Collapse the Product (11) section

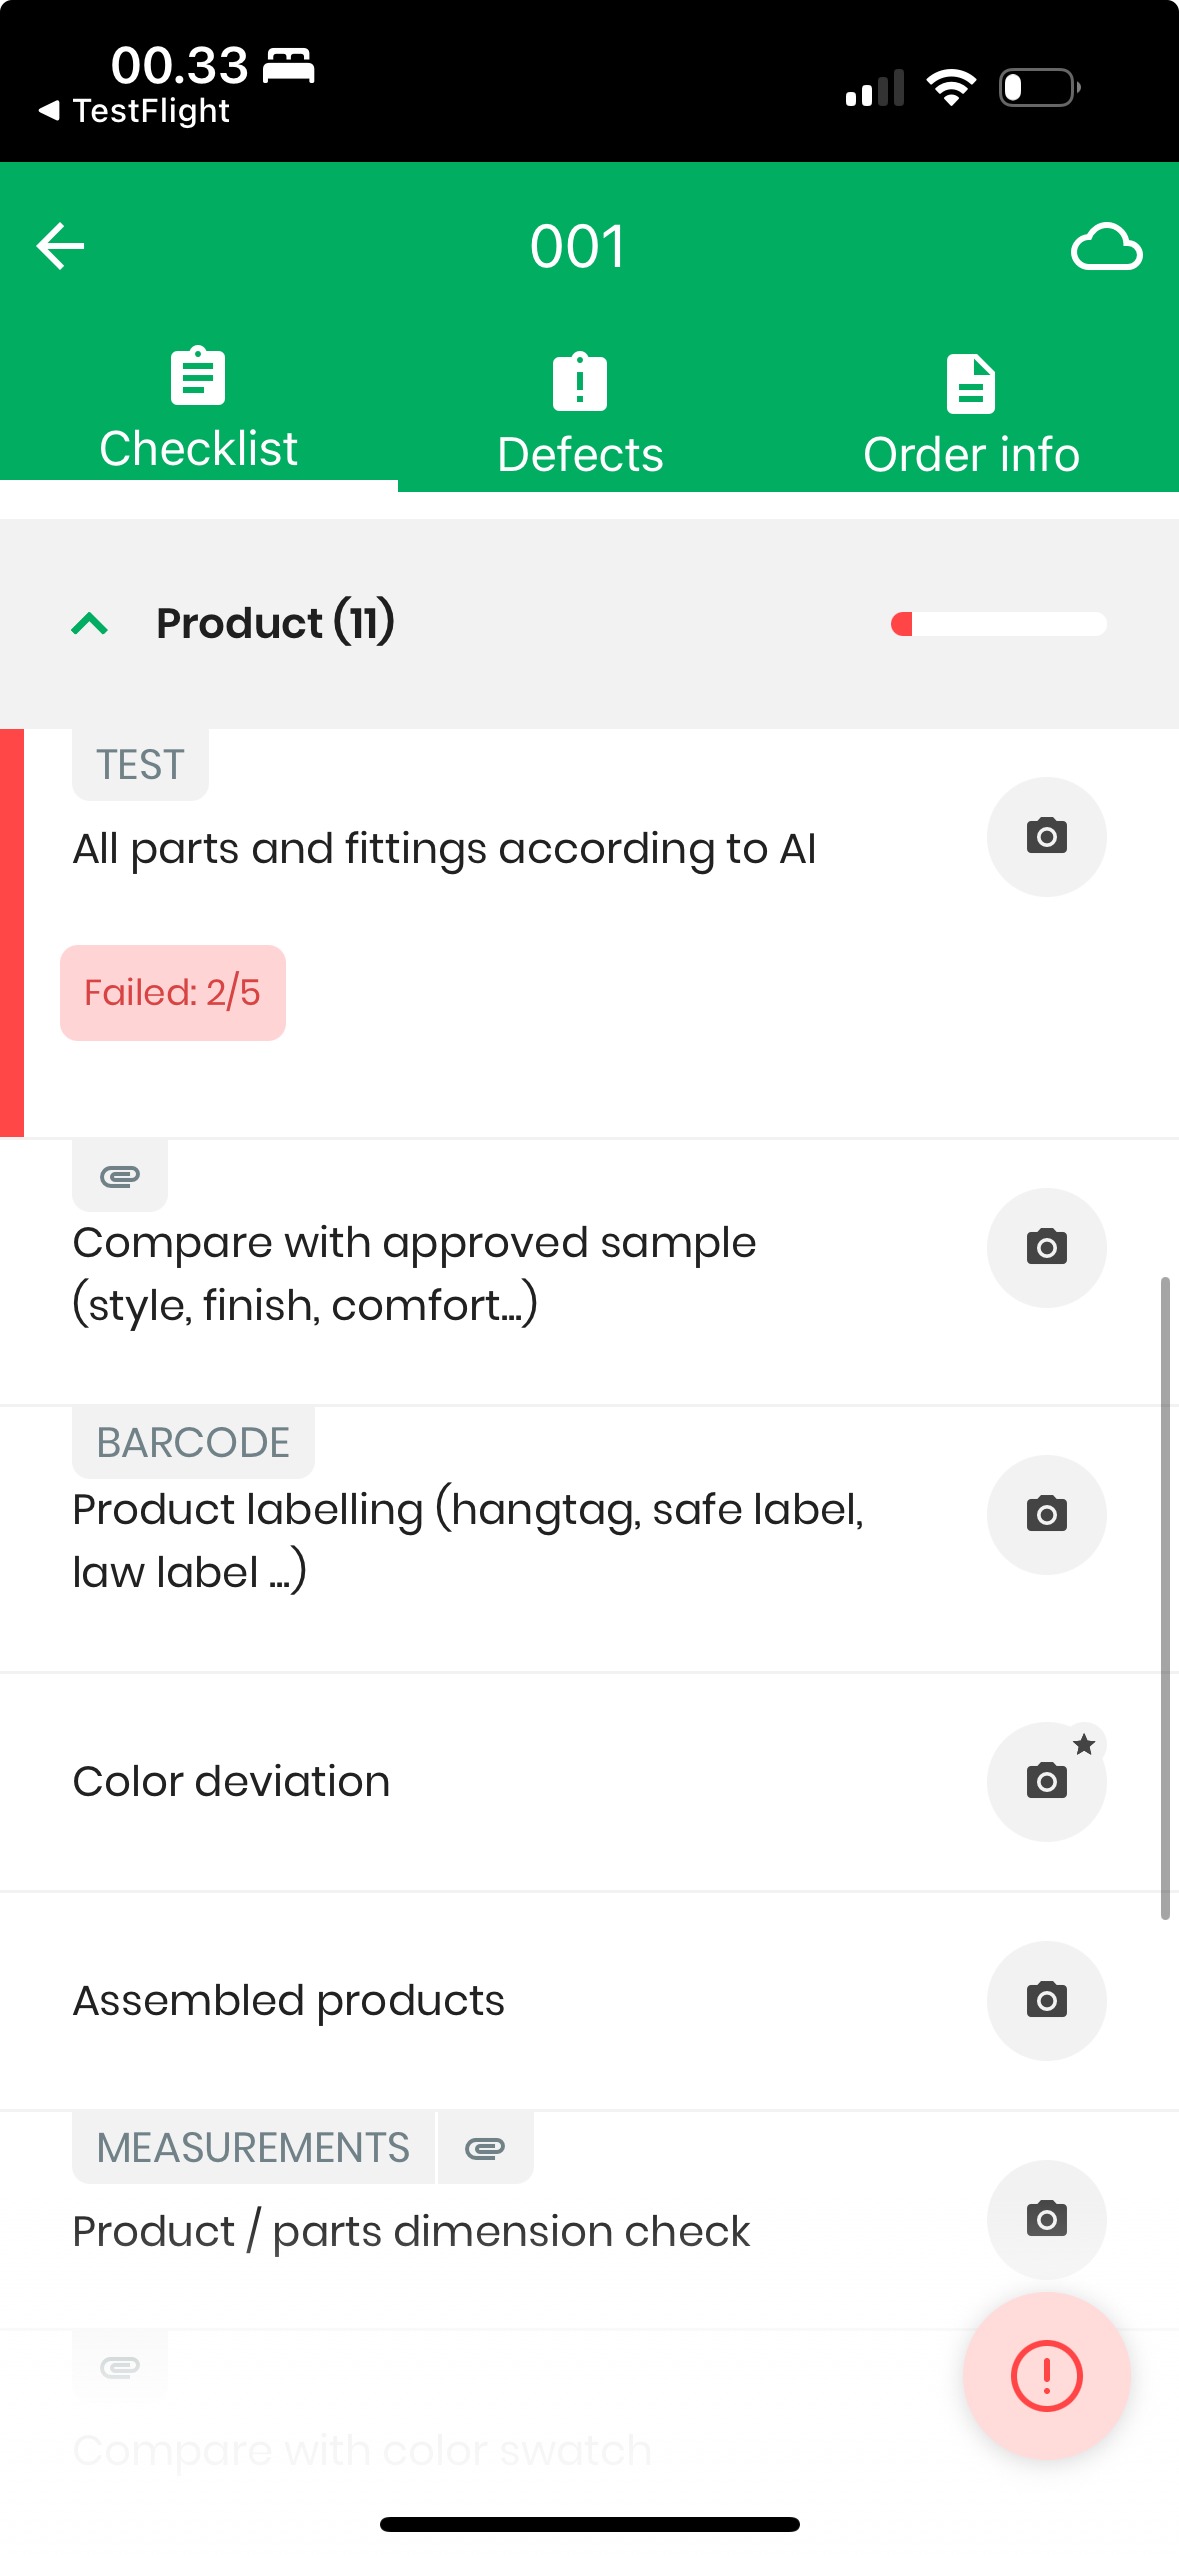tap(90, 624)
